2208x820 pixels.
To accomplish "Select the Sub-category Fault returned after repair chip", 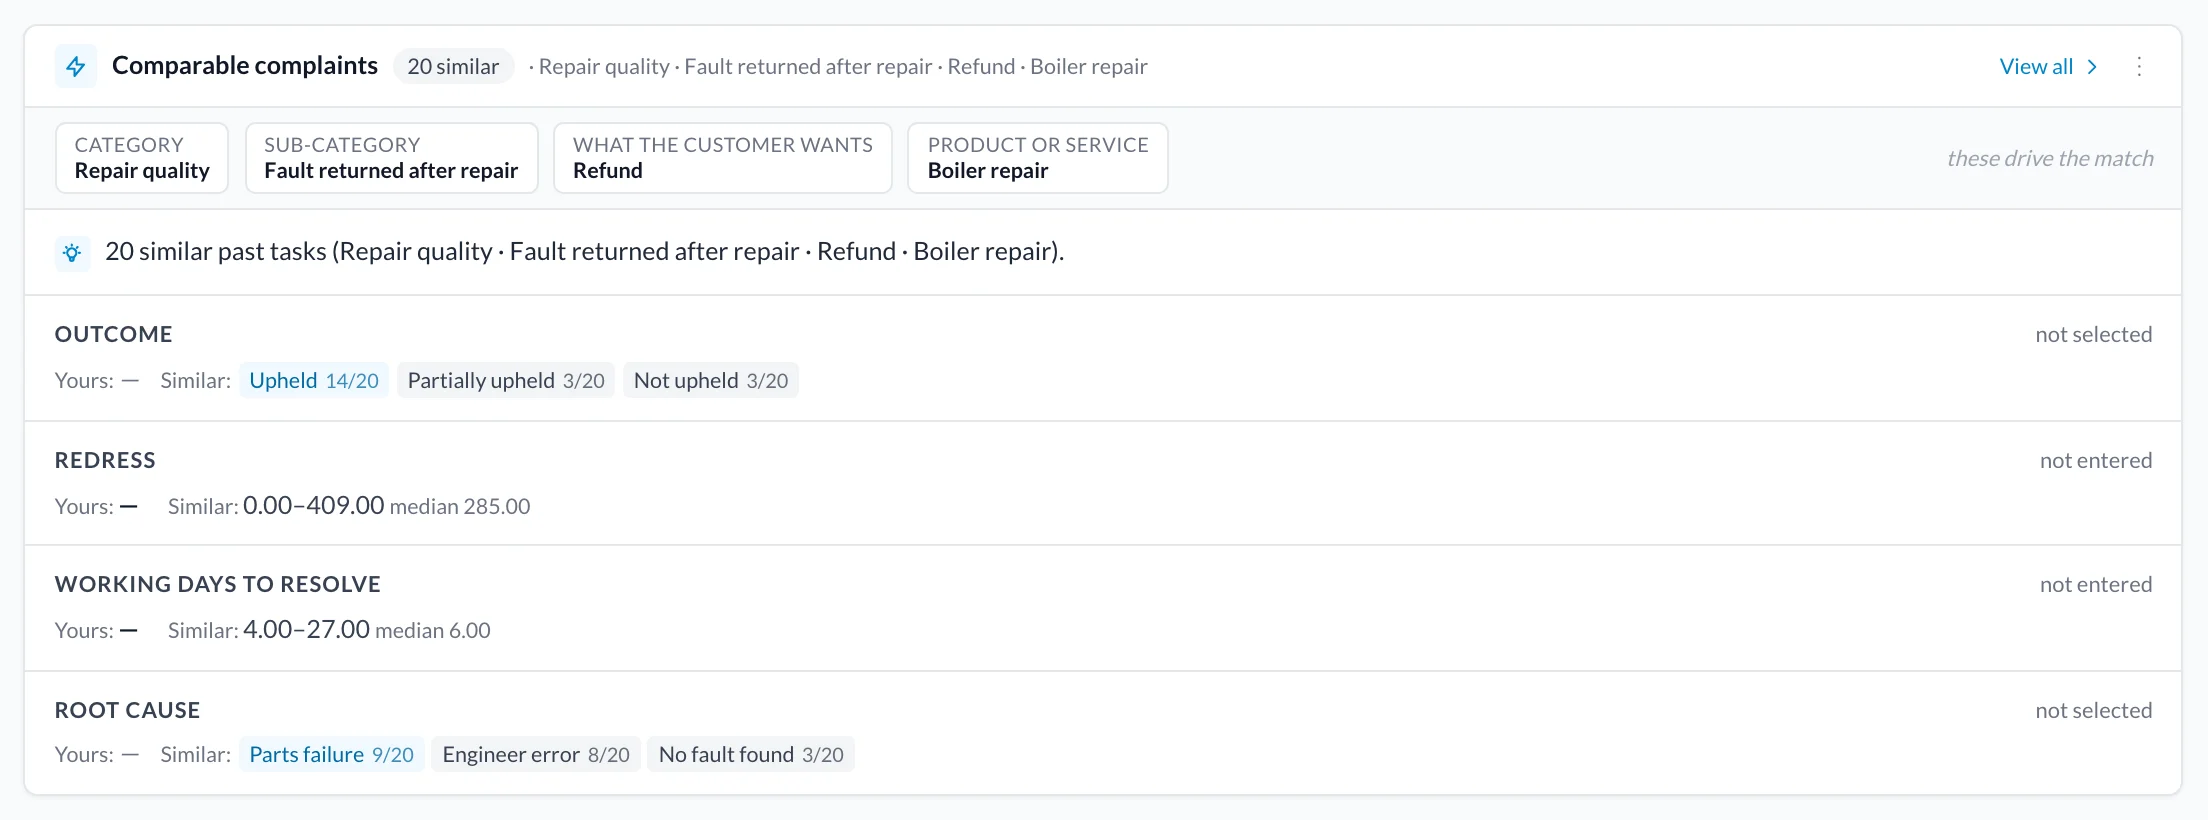I will click(x=391, y=158).
